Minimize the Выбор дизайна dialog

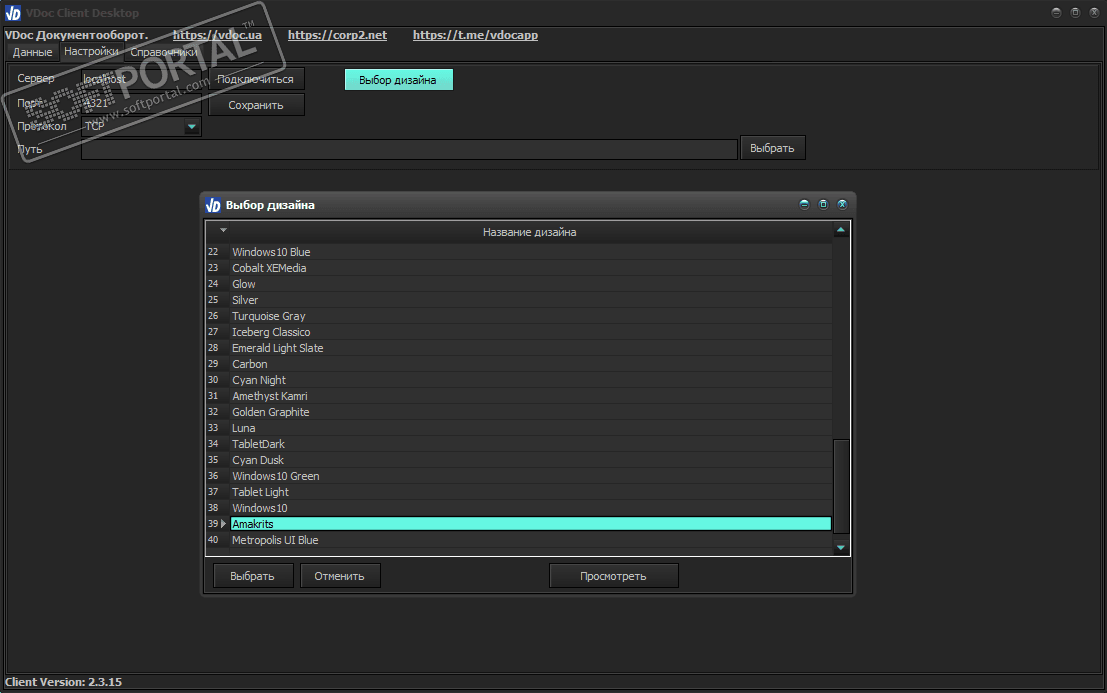click(804, 205)
